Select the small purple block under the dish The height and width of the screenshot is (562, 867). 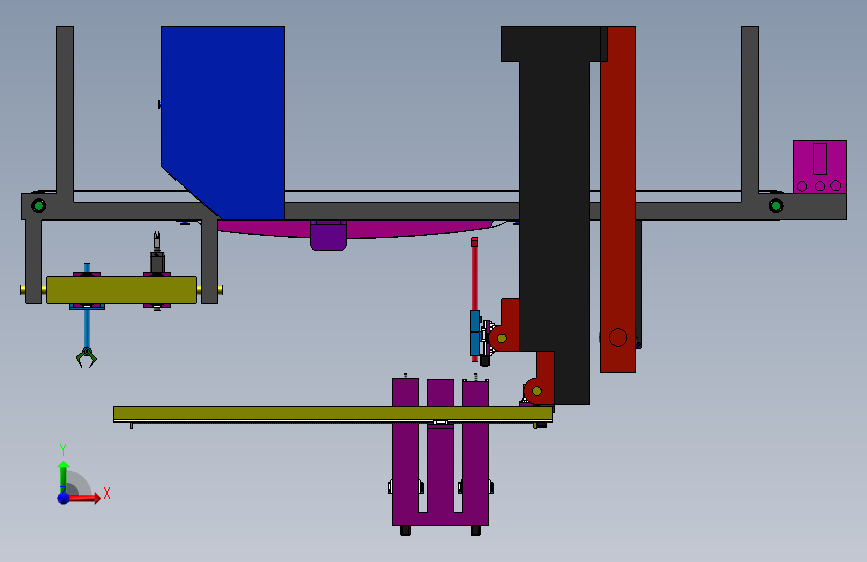[x=328, y=235]
